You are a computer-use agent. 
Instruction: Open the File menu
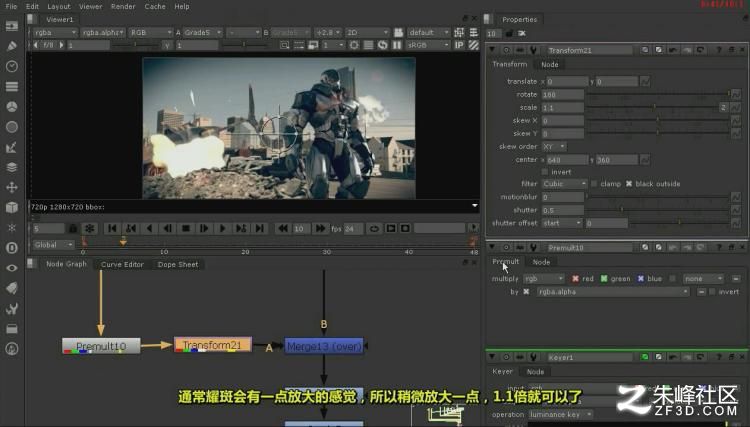tap(11, 6)
